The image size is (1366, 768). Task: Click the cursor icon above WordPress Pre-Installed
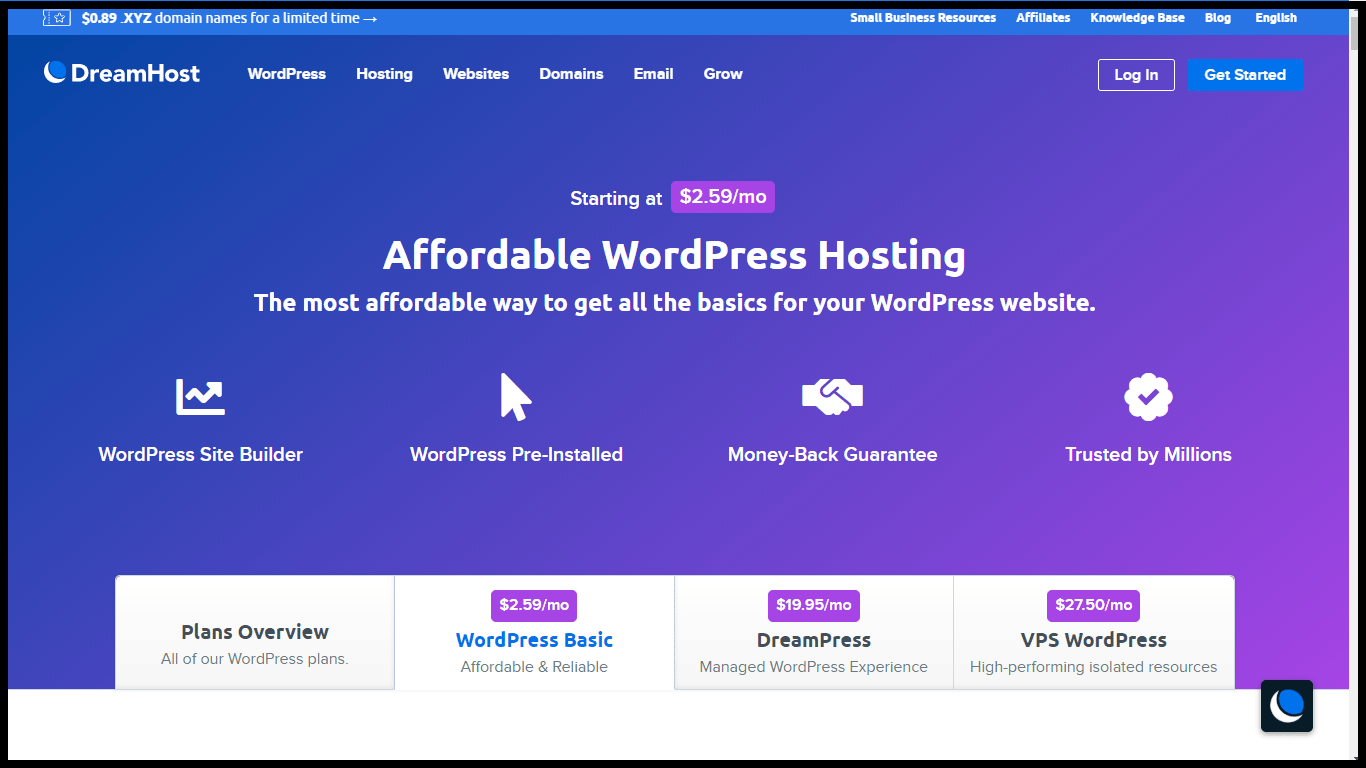tap(516, 397)
